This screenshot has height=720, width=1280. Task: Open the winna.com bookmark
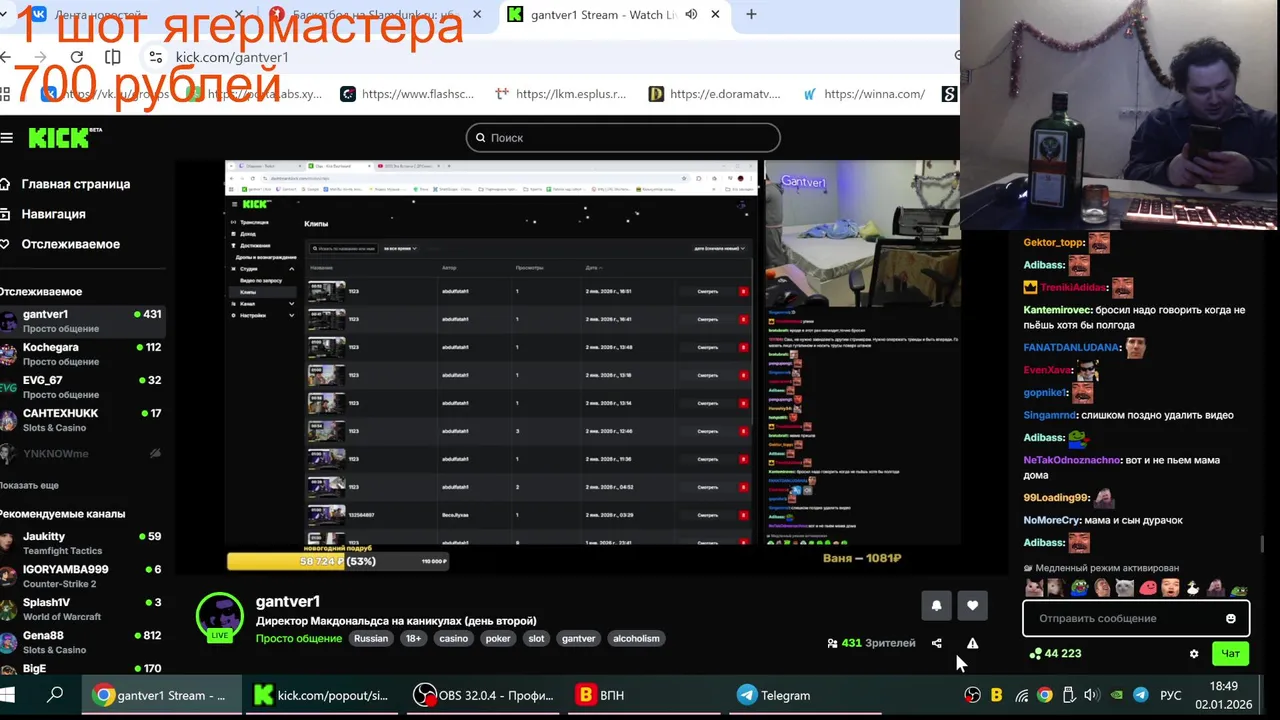coord(864,94)
